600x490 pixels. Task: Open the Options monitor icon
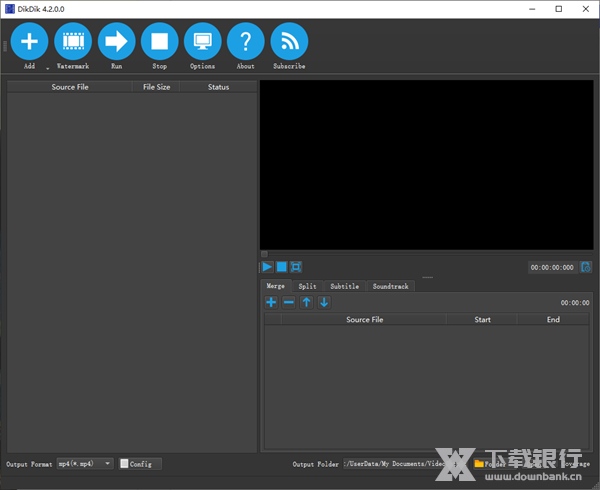(x=202, y=42)
